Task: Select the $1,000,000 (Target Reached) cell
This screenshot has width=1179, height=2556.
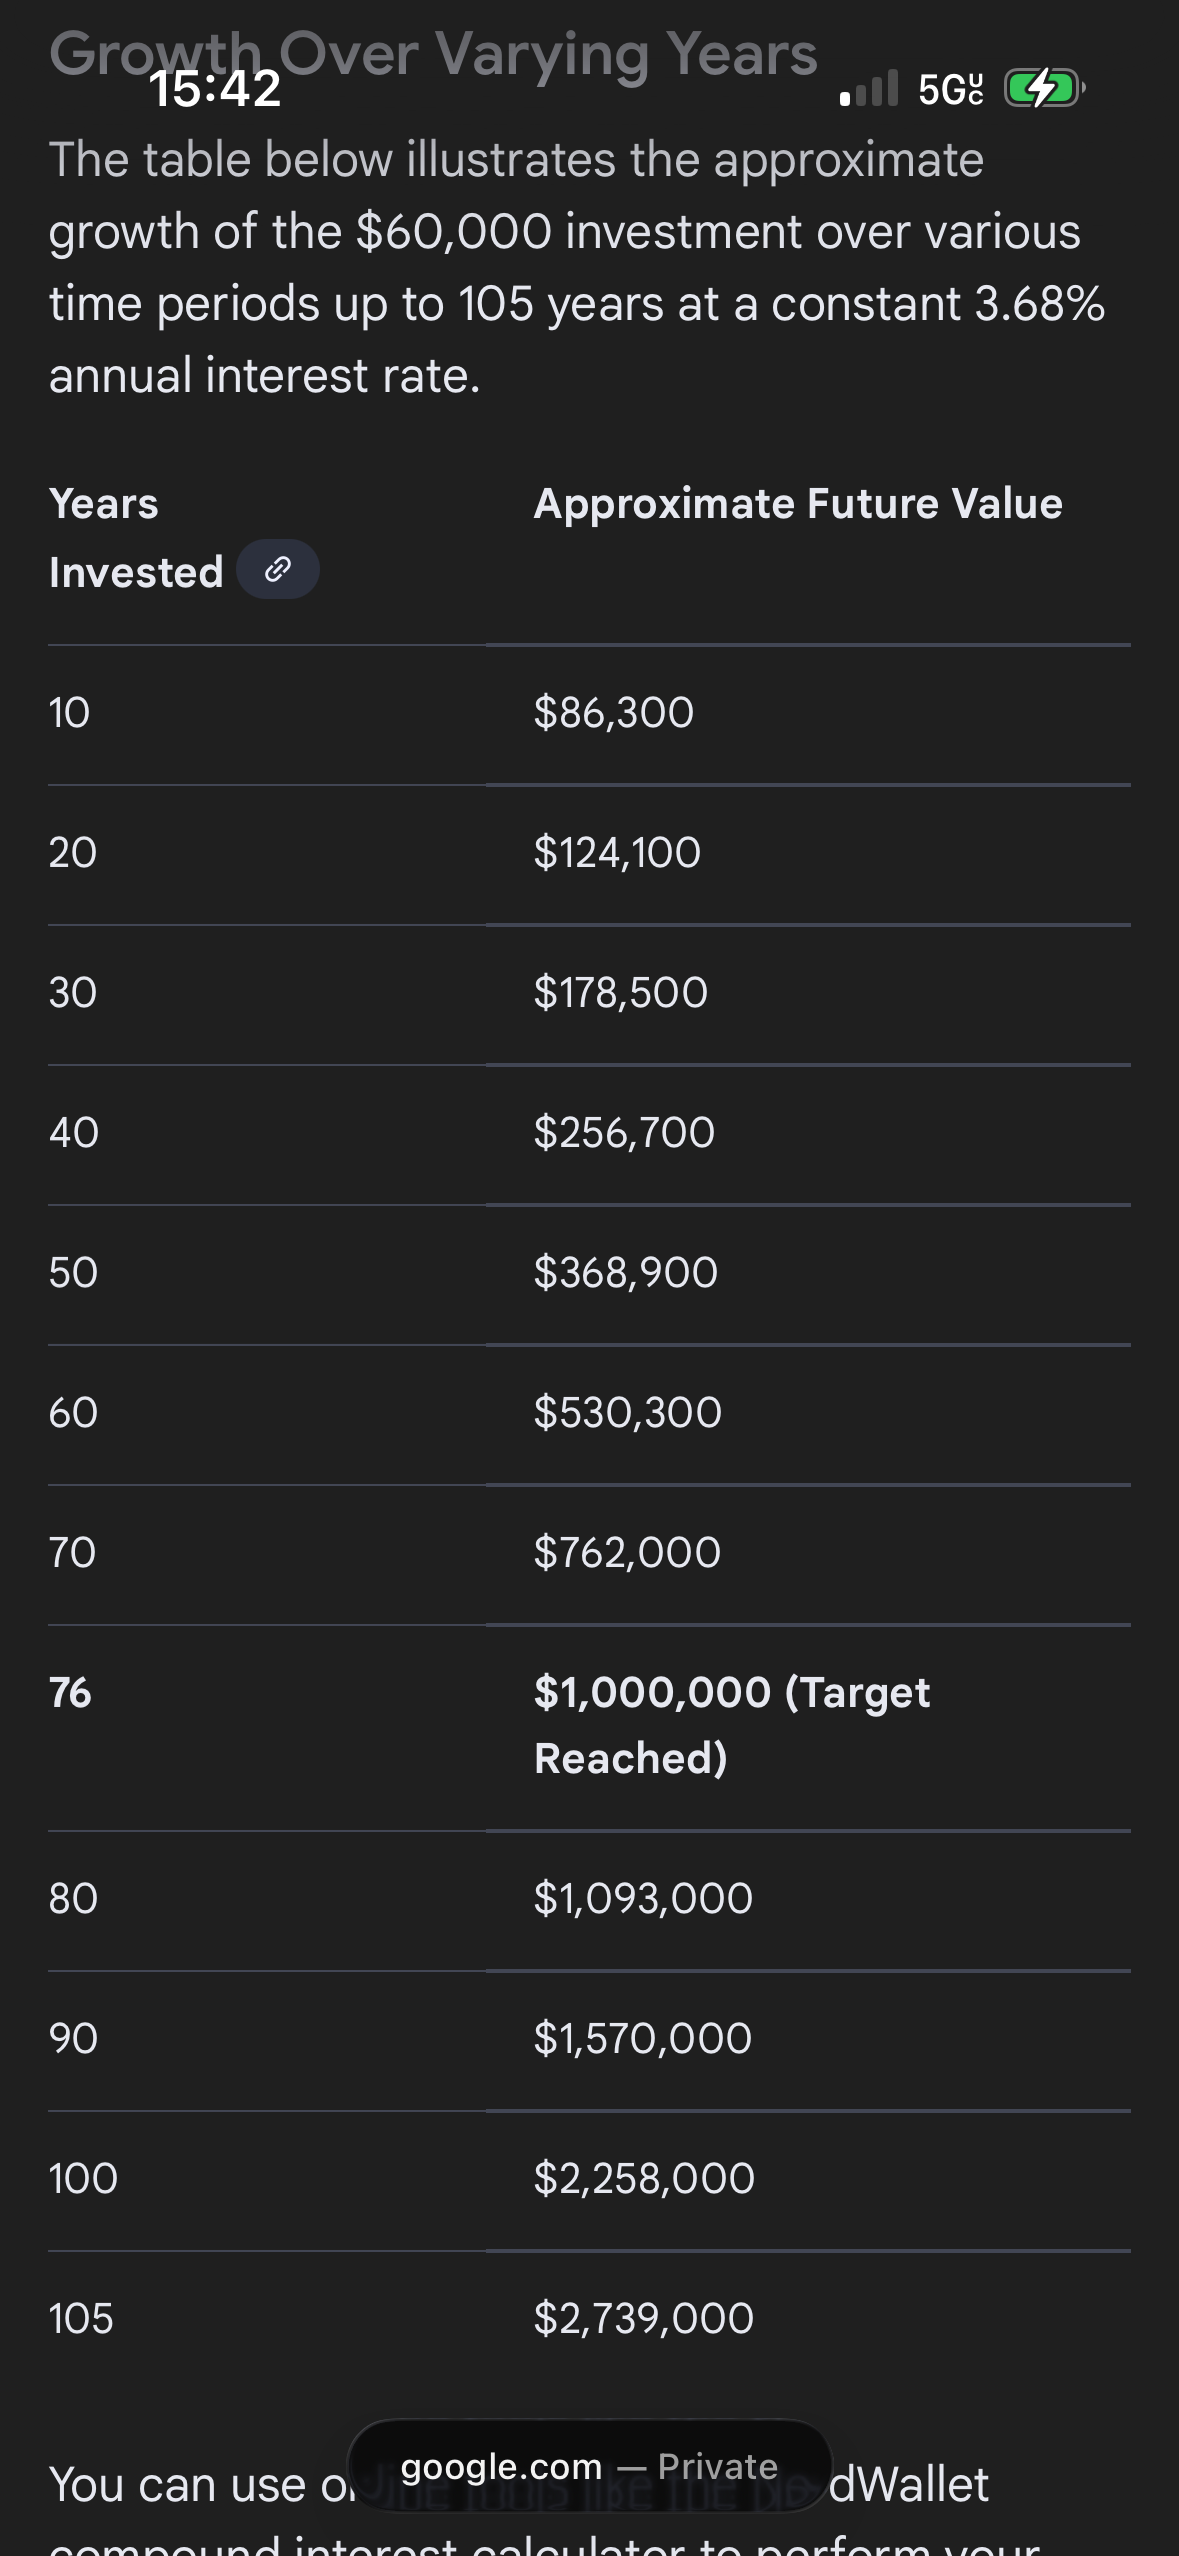Action: tap(732, 1725)
